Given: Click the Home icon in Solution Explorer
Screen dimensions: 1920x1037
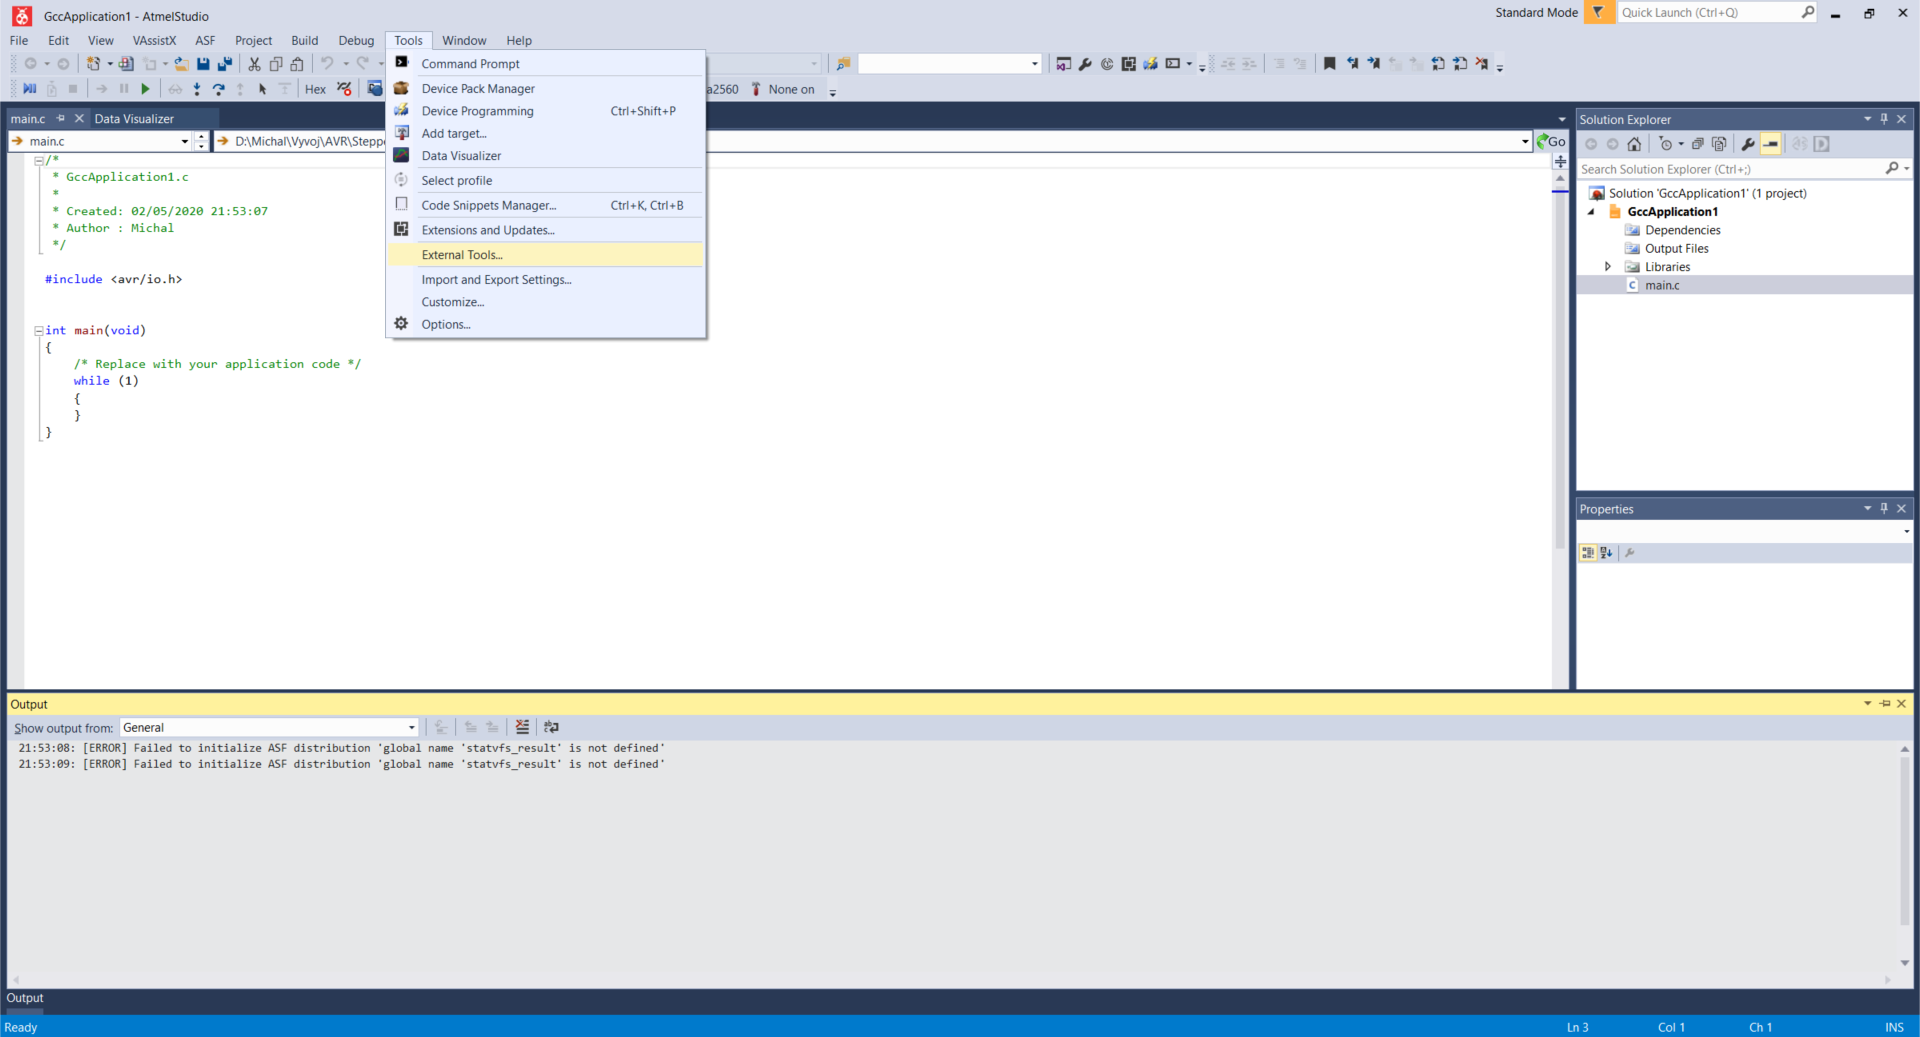Looking at the screenshot, I should 1634,144.
